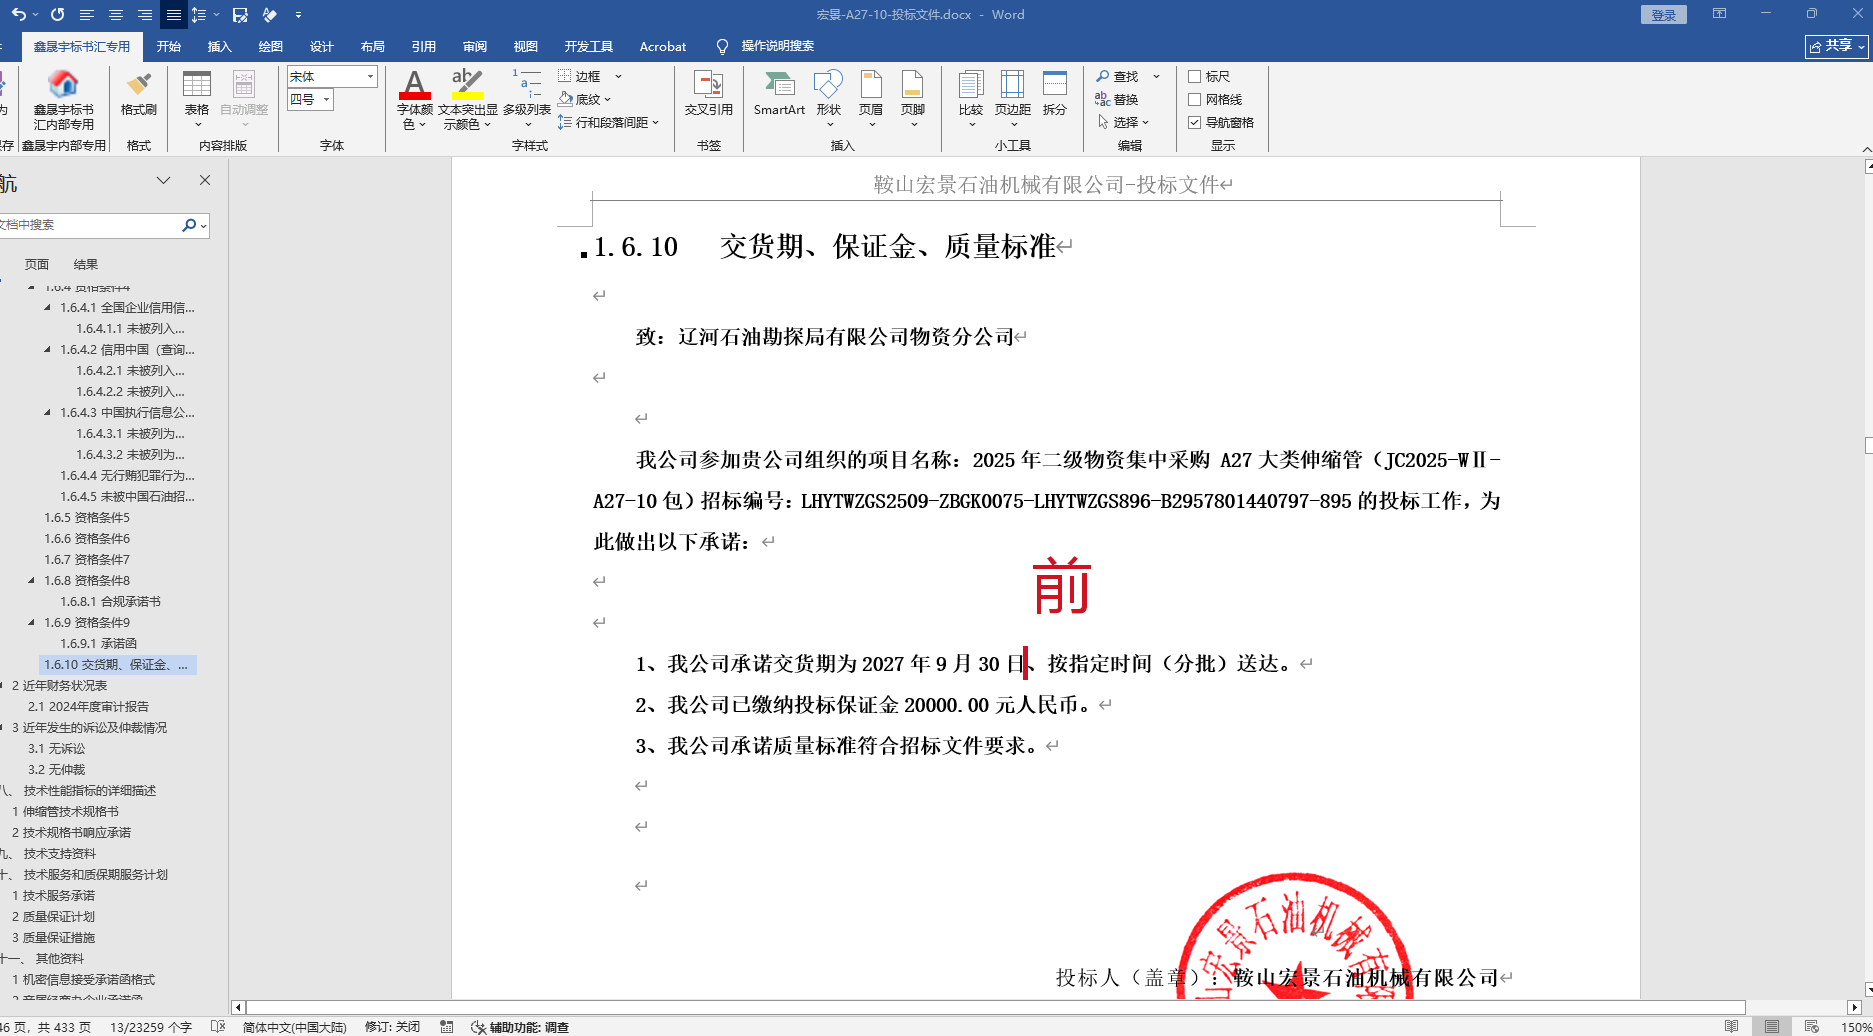Open the 比较 compare tool
The image size is (1873, 1036).
click(x=971, y=97)
